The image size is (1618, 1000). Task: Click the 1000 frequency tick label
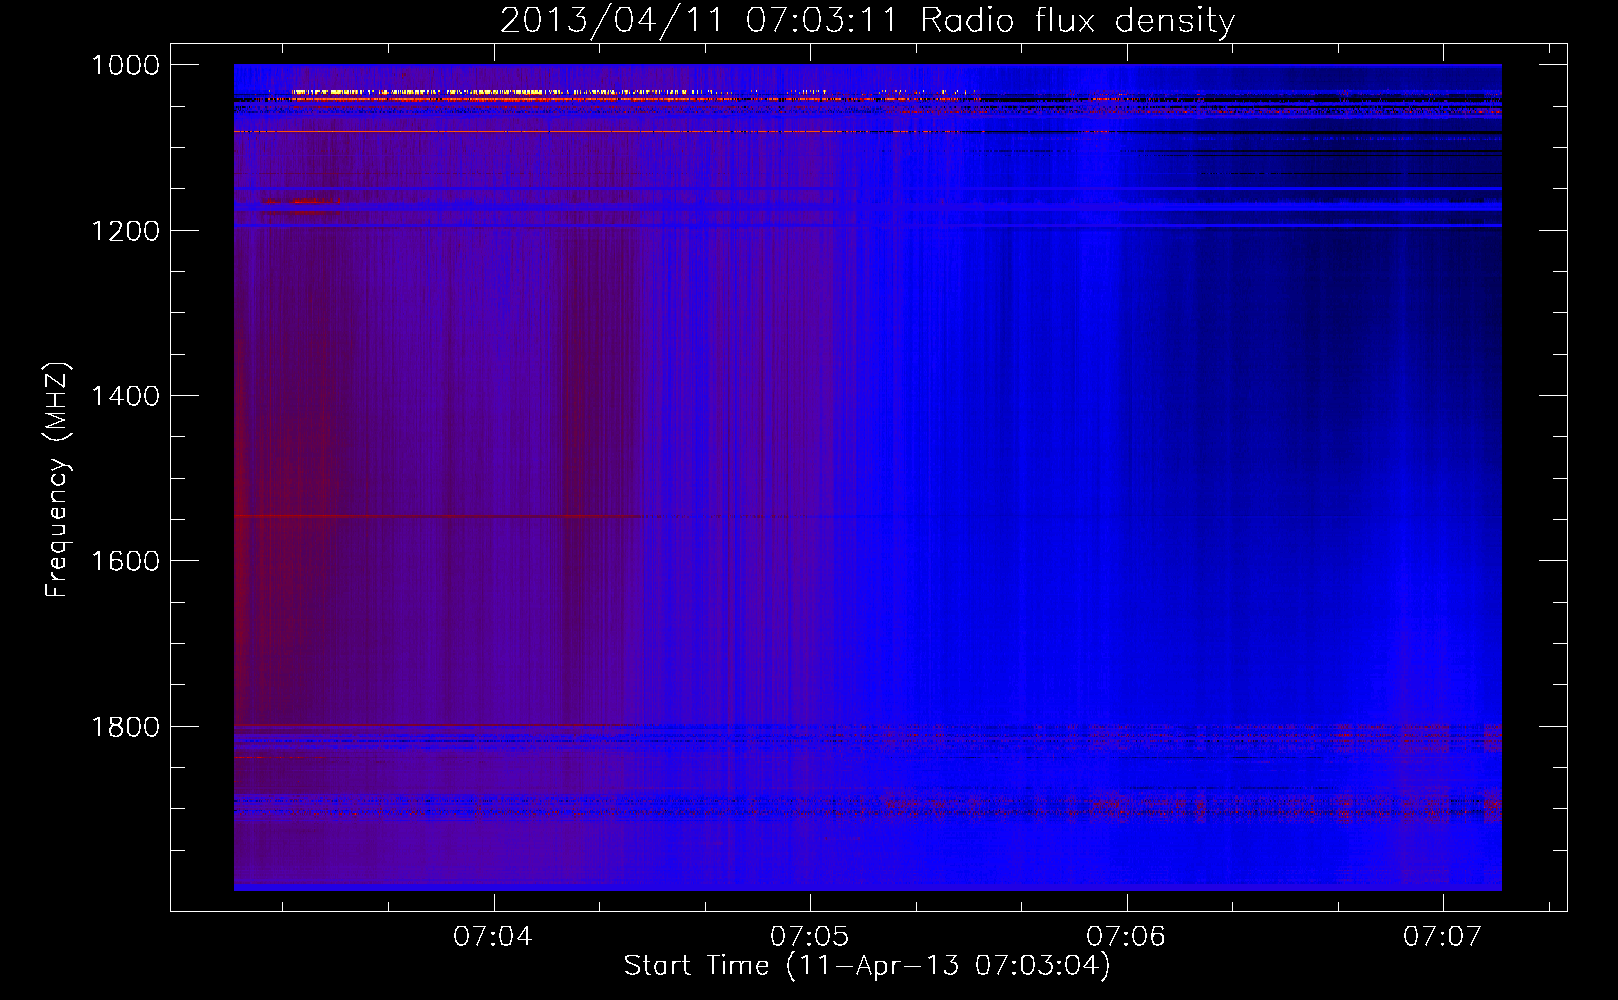click(126, 65)
